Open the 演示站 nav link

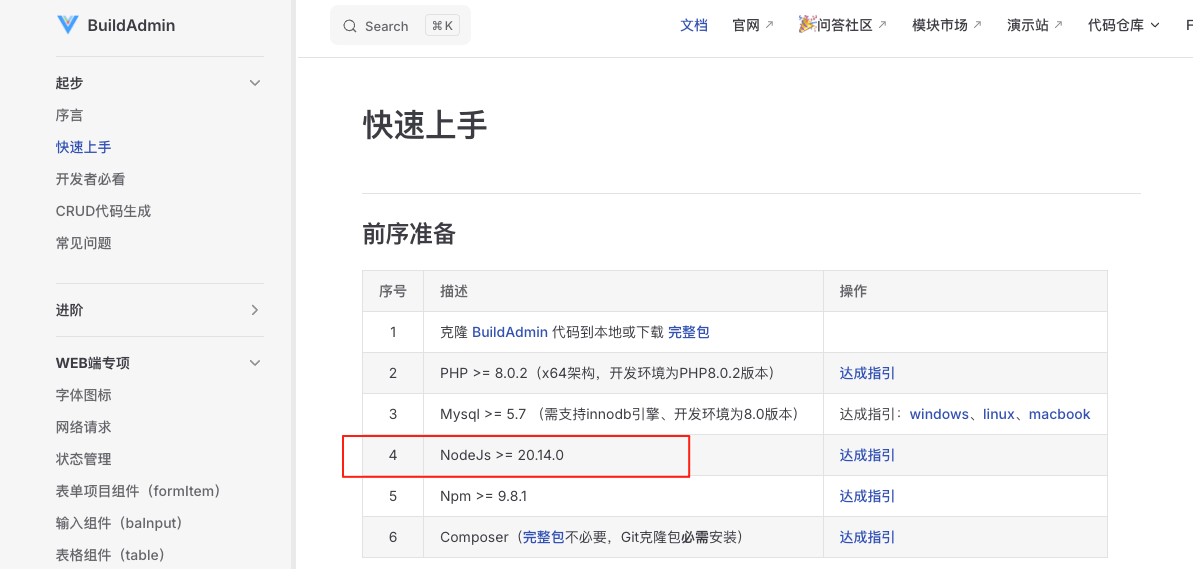tap(1035, 25)
